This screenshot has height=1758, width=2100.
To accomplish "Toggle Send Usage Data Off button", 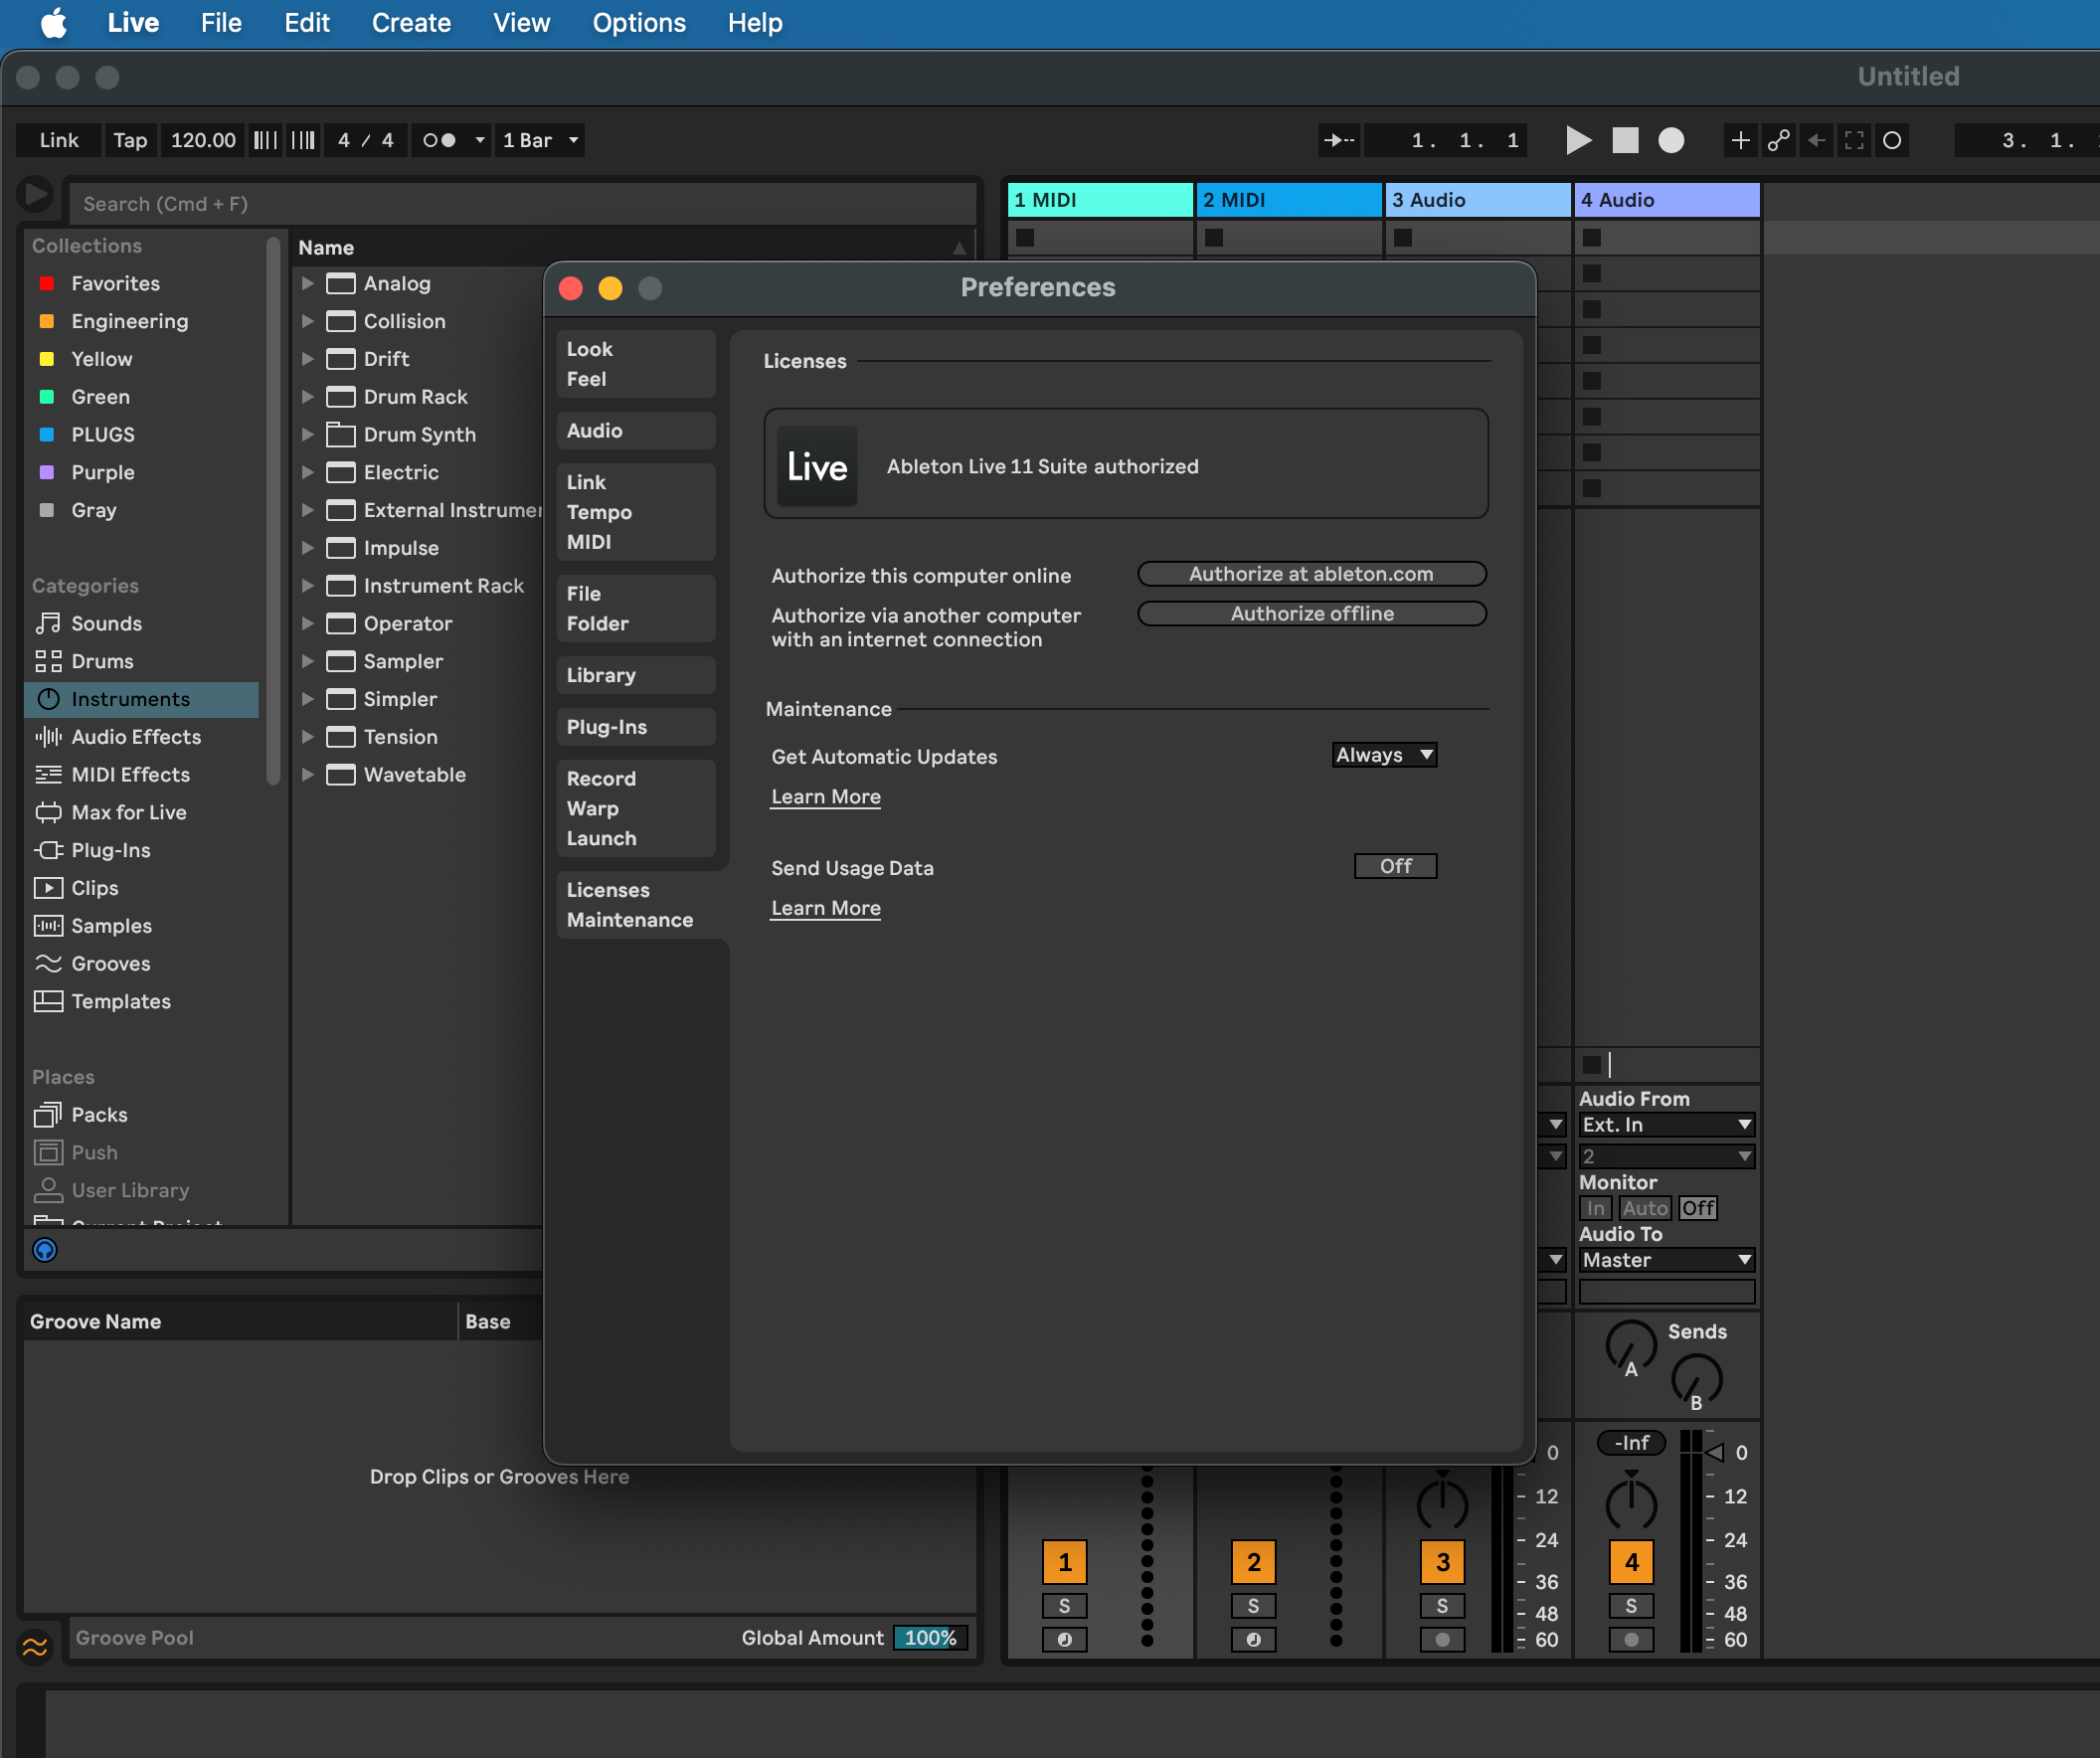I will pyautogui.click(x=1395, y=866).
